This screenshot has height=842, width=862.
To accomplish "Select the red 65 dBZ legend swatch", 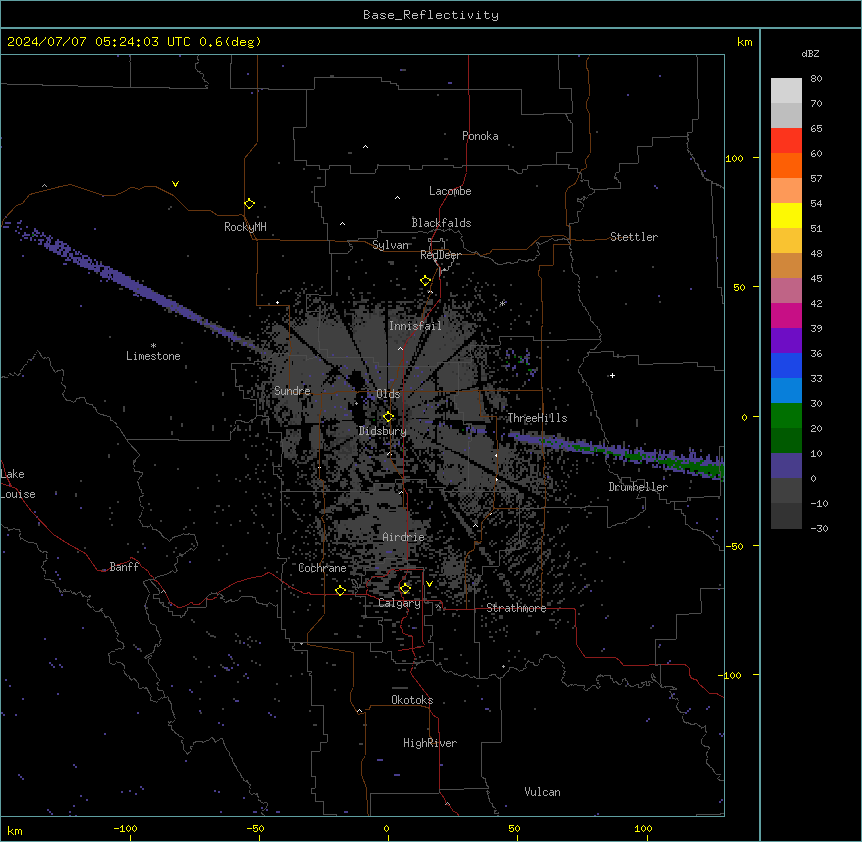I will click(786, 141).
